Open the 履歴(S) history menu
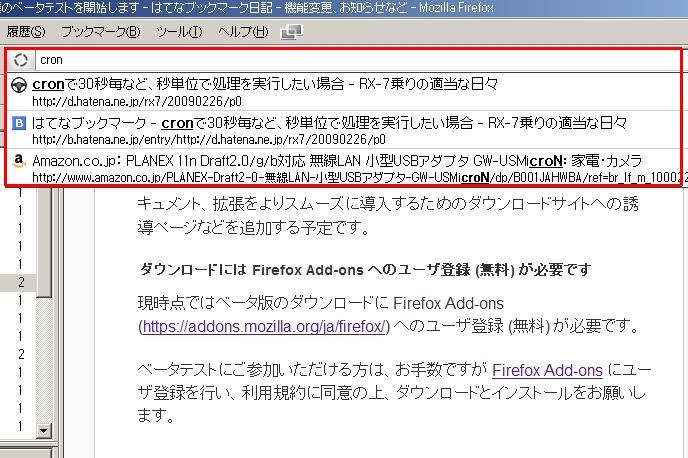 (x=26, y=32)
